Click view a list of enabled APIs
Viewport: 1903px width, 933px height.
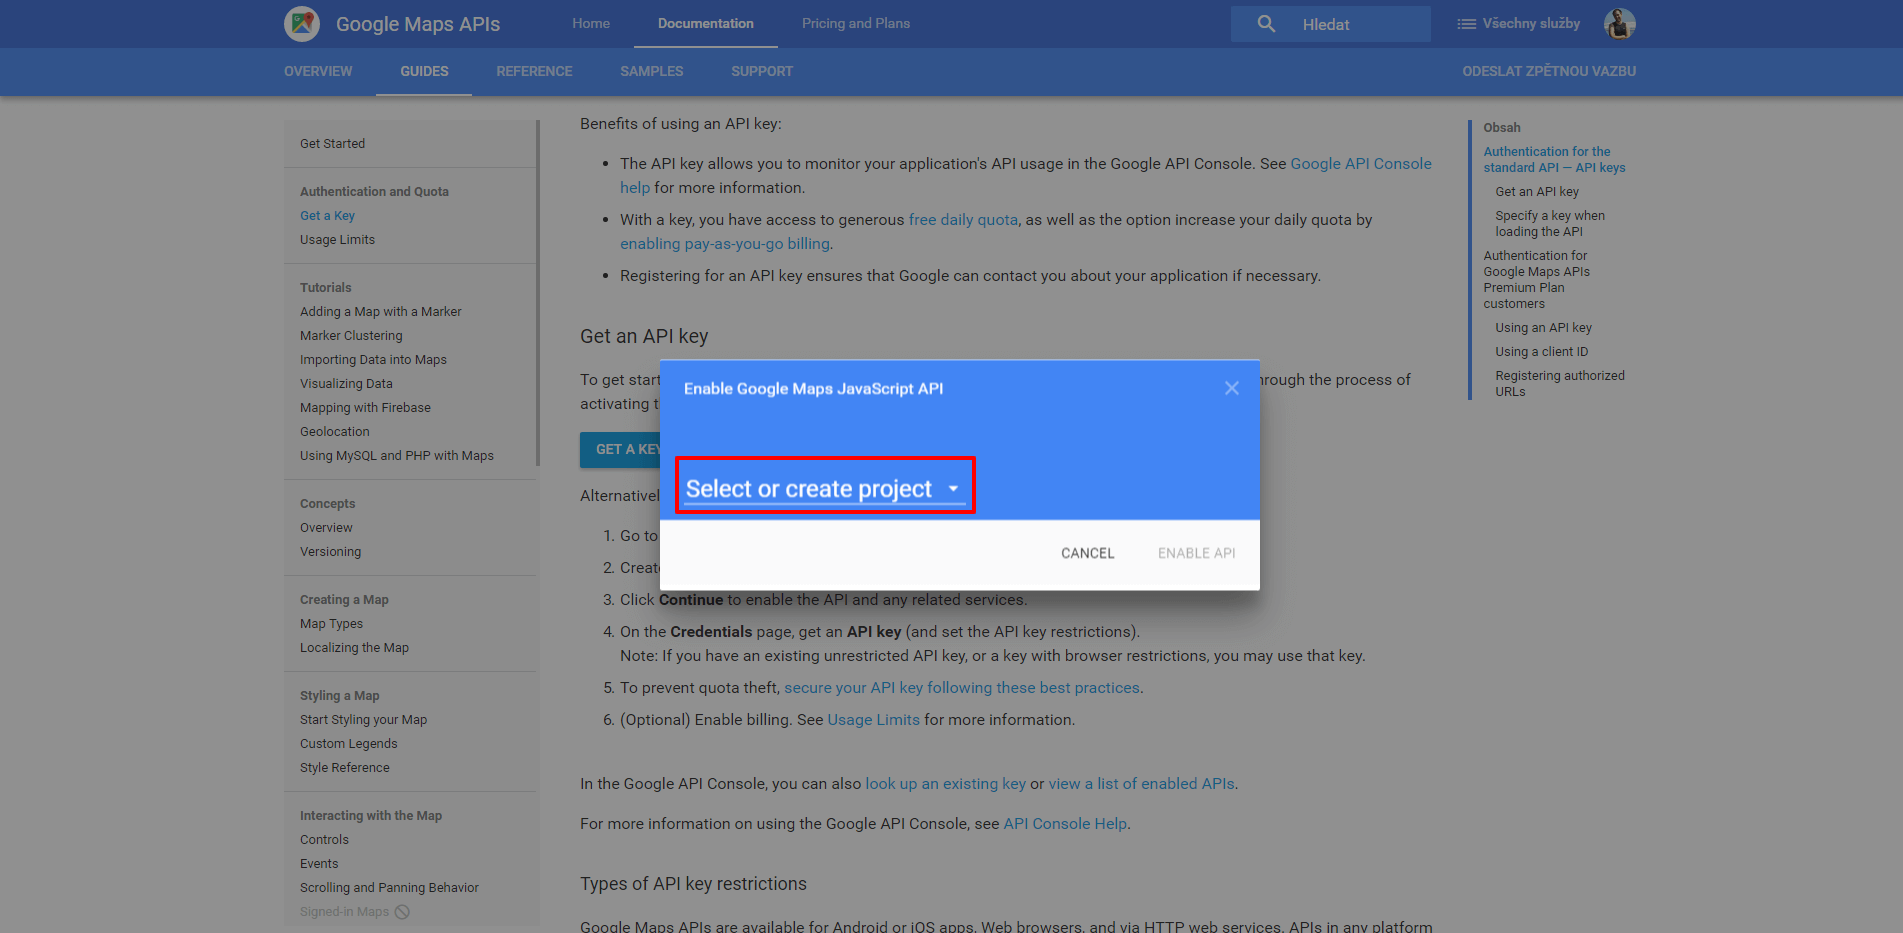click(x=1141, y=783)
